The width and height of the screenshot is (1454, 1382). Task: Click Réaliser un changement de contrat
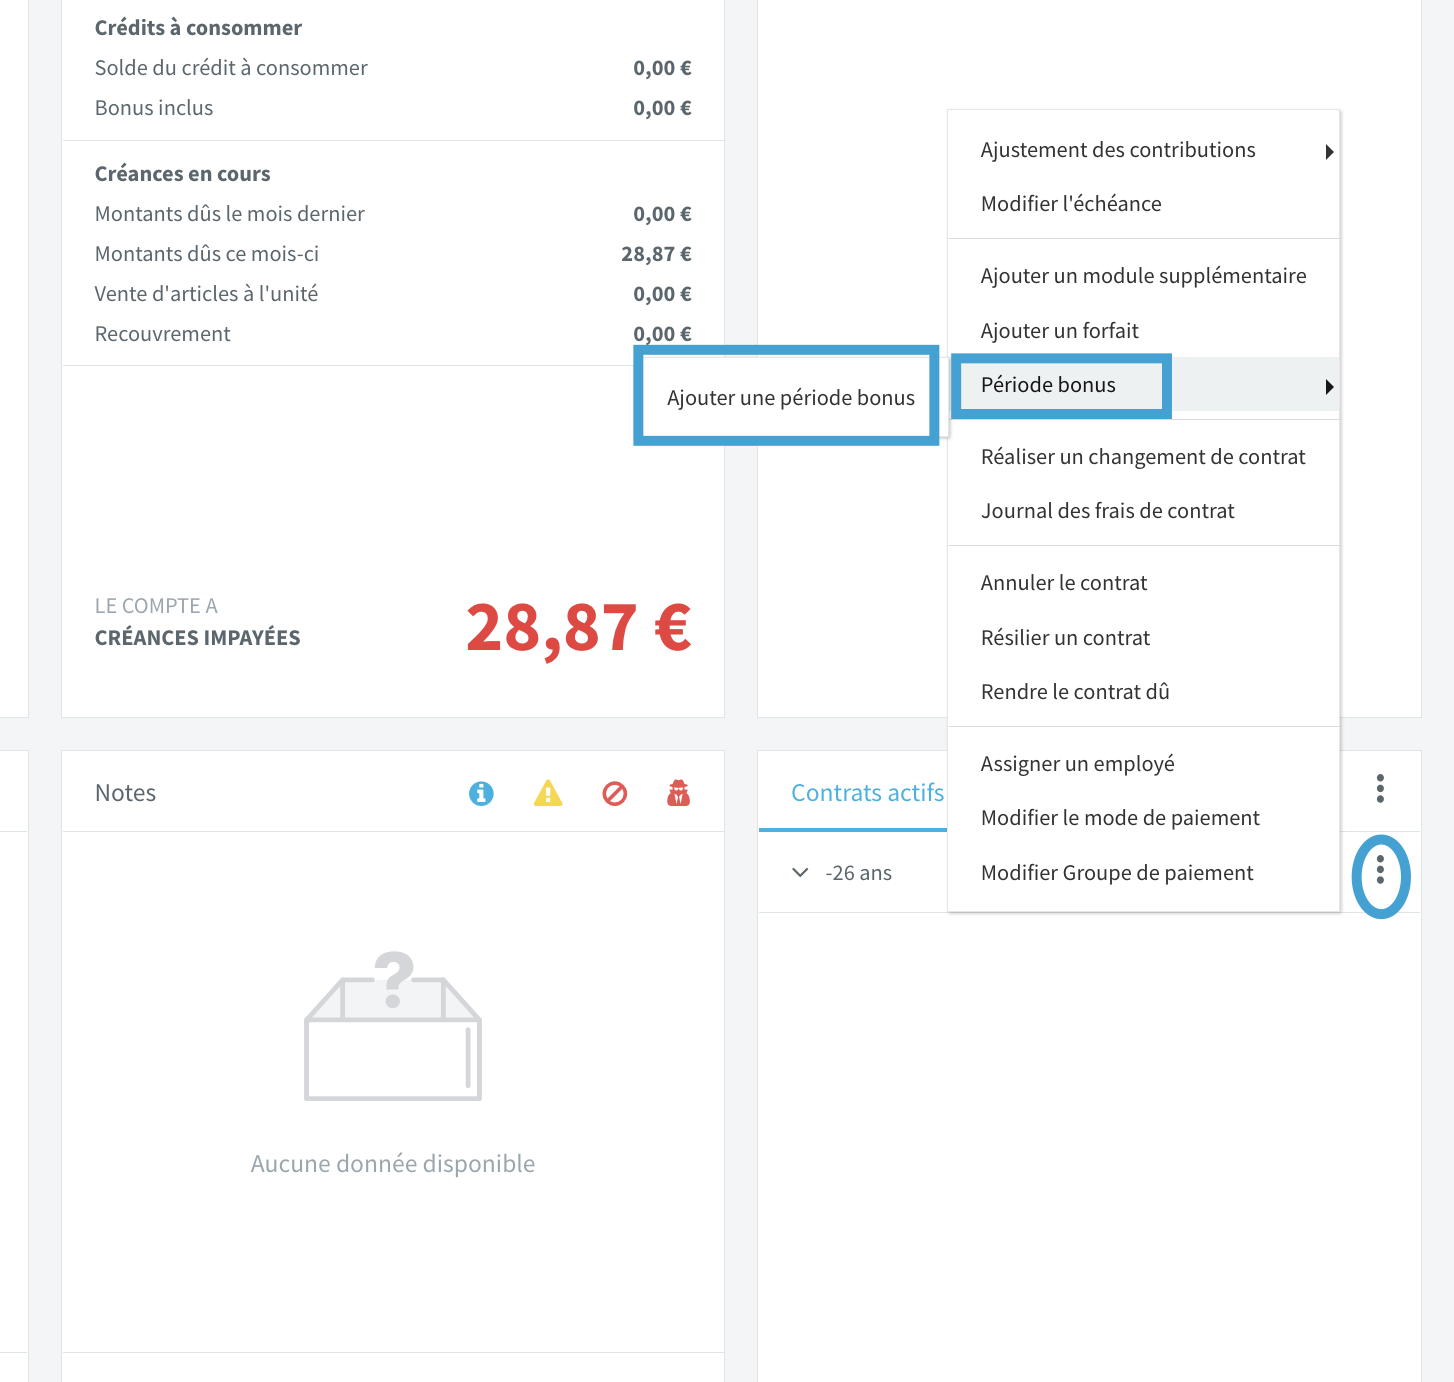point(1143,457)
